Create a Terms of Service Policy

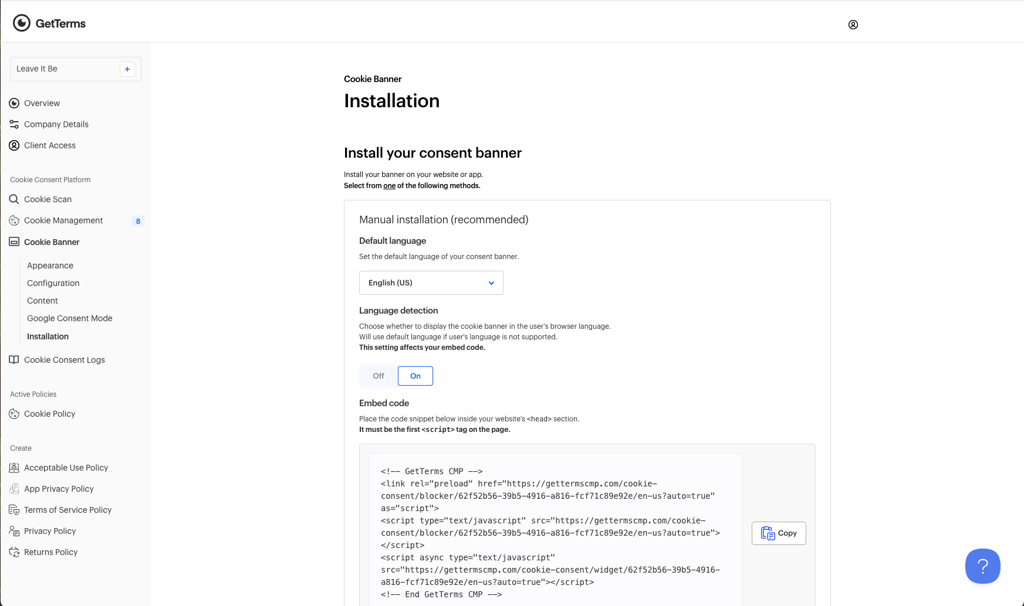[68, 510]
